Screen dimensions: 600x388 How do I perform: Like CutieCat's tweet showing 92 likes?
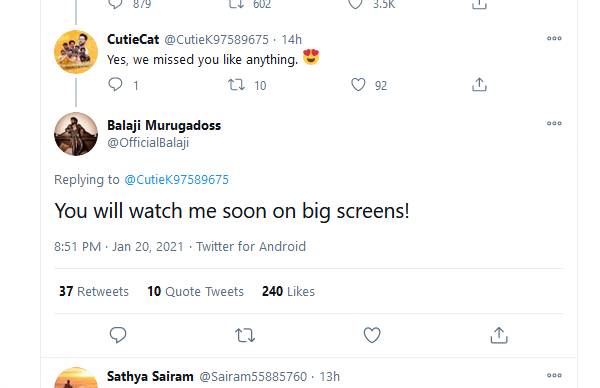pyautogui.click(x=358, y=85)
